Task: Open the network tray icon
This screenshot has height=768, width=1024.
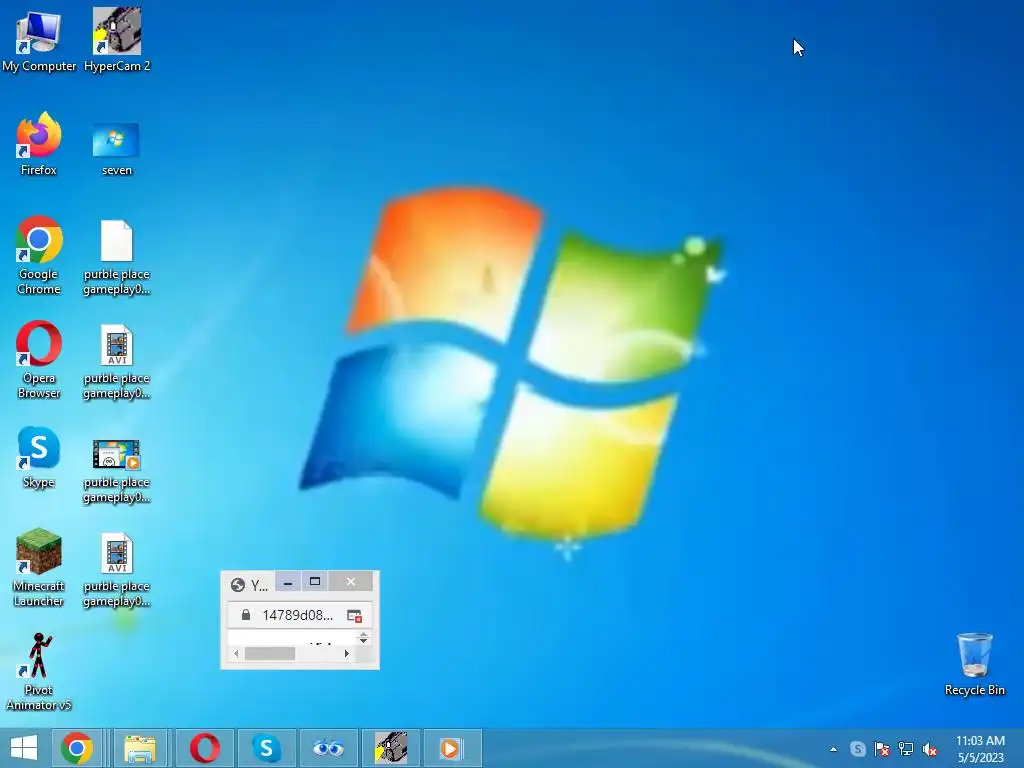Action: pos(906,749)
